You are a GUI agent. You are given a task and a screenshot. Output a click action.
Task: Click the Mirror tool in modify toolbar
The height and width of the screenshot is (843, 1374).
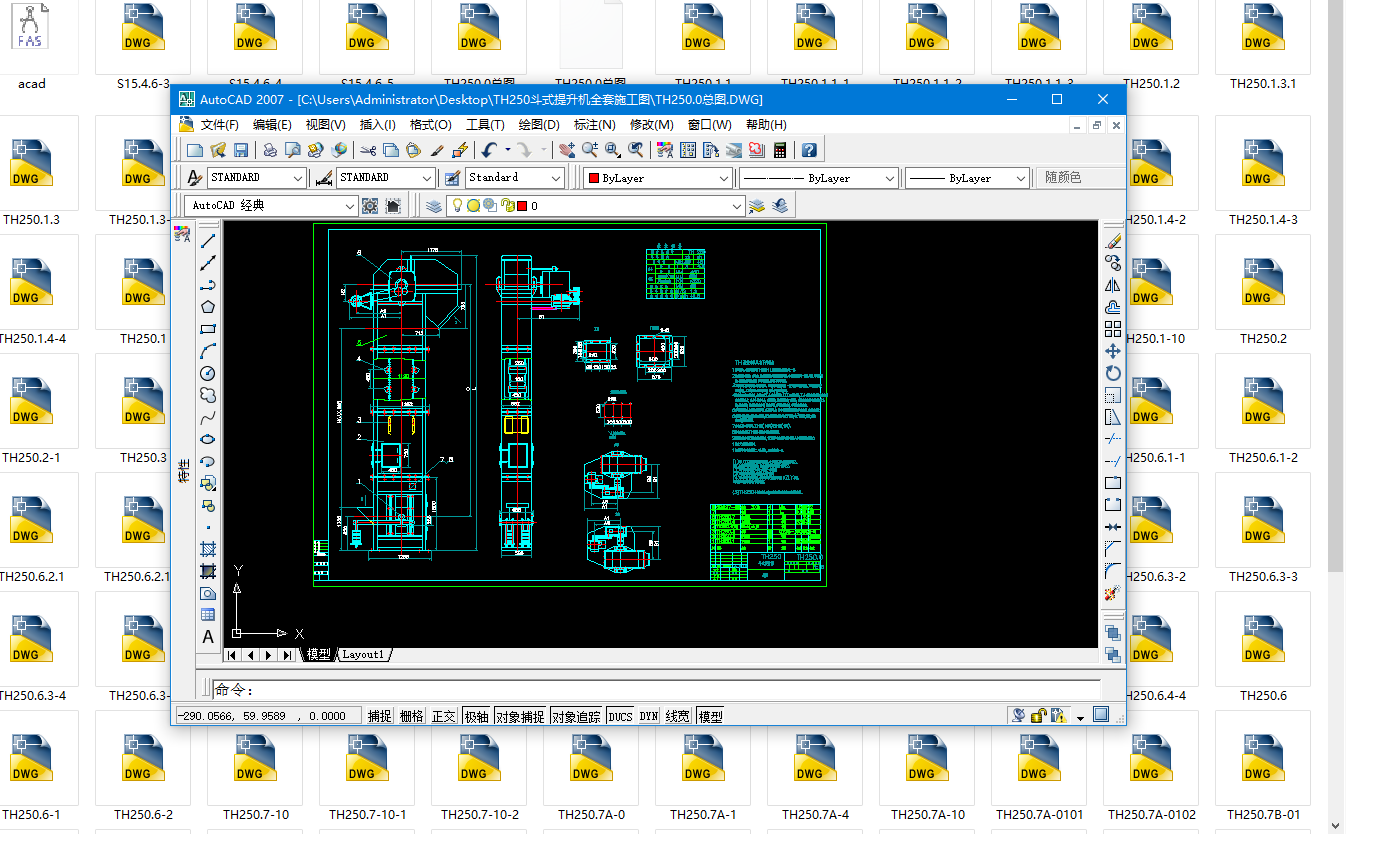point(1112,285)
